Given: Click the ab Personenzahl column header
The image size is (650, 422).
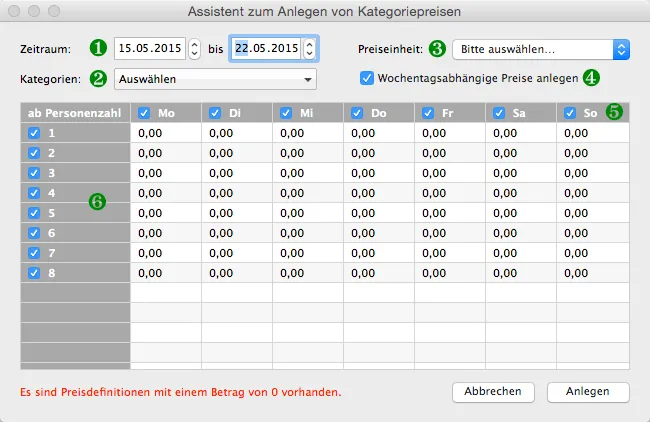Looking at the screenshot, I should 75,113.
